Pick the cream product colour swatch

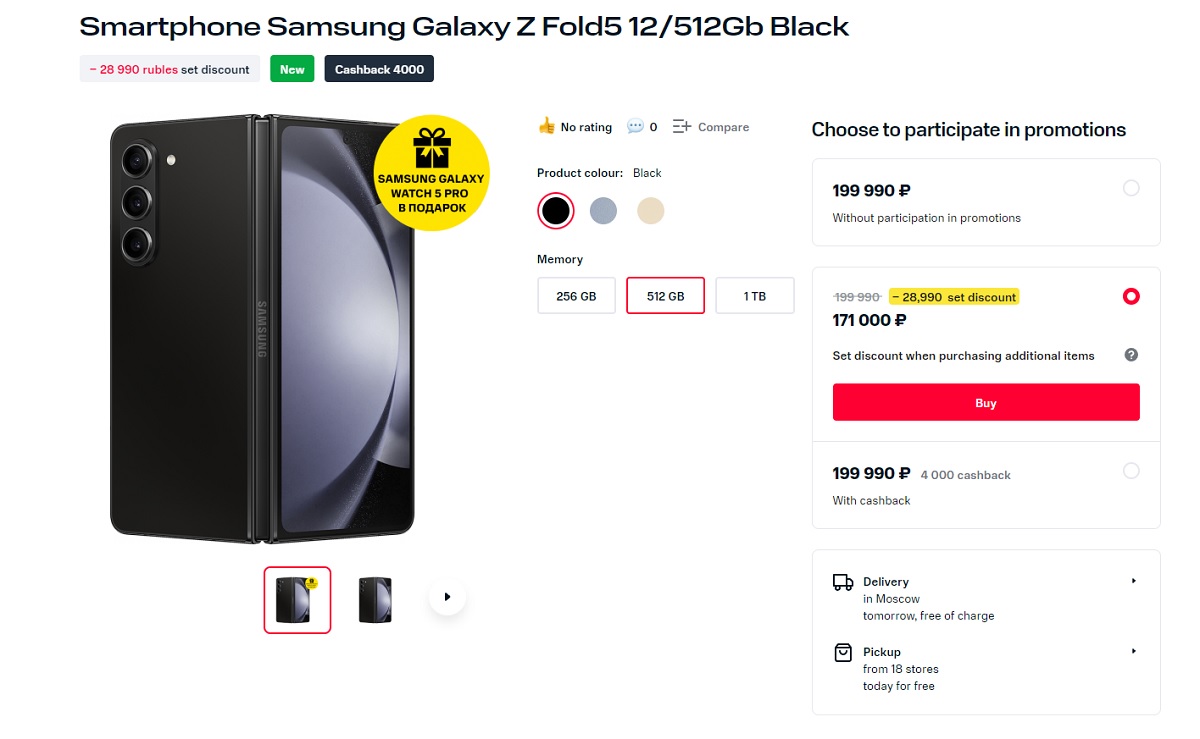pyautogui.click(x=651, y=210)
